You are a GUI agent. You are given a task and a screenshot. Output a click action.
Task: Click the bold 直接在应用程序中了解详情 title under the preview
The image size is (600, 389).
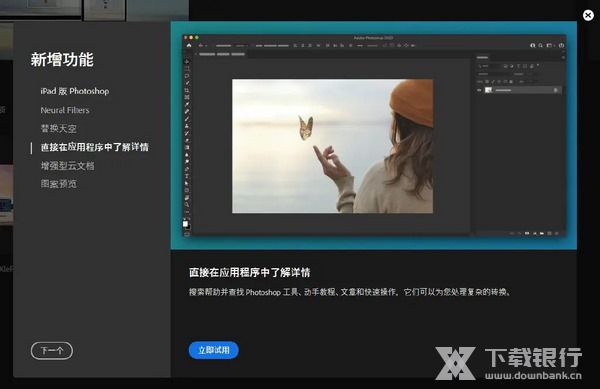(249, 272)
